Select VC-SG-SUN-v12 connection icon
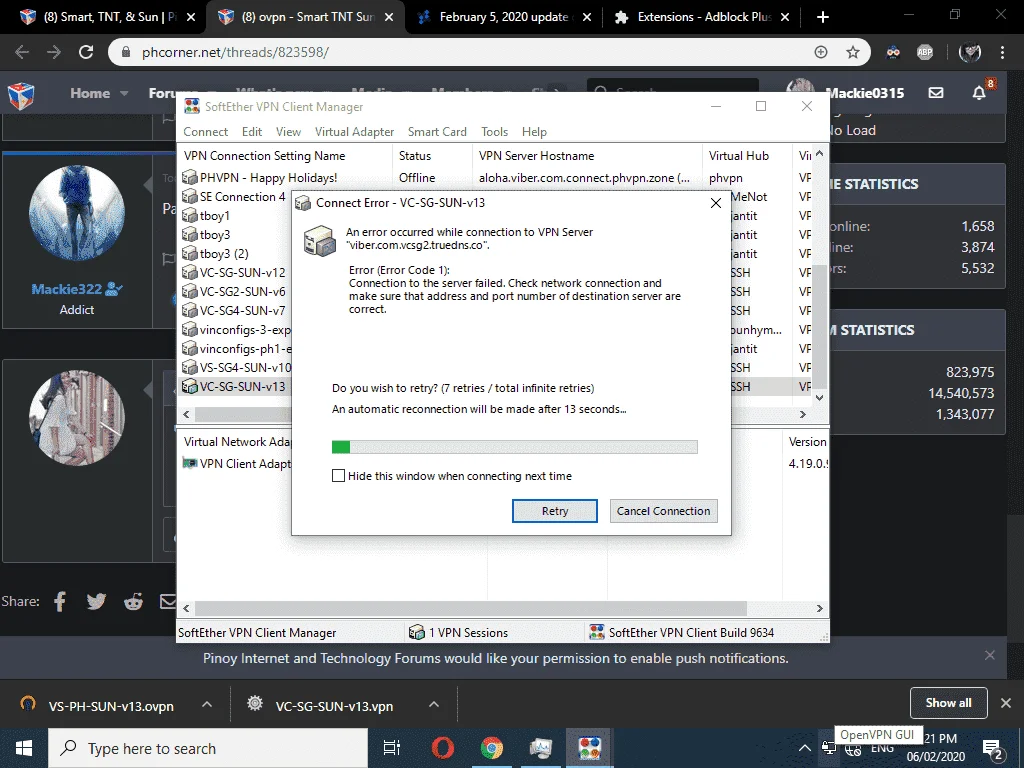The image size is (1024, 768). tap(189, 272)
